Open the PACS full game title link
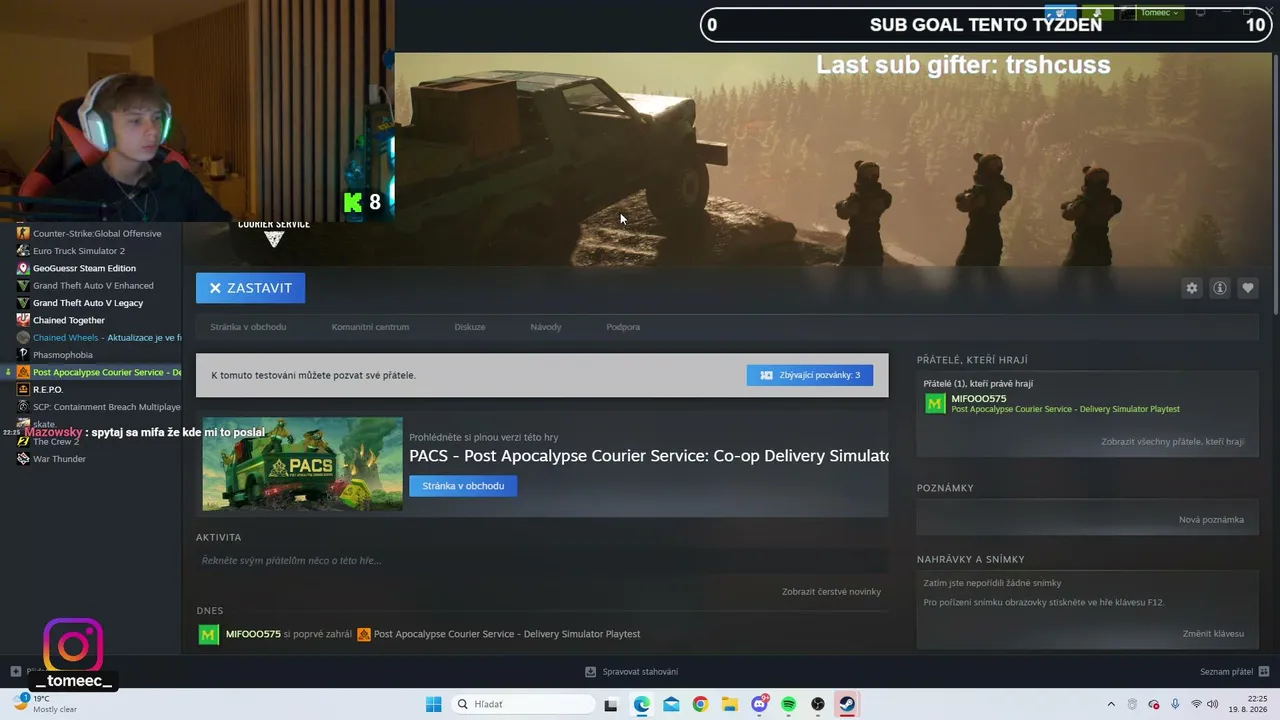 pos(649,456)
